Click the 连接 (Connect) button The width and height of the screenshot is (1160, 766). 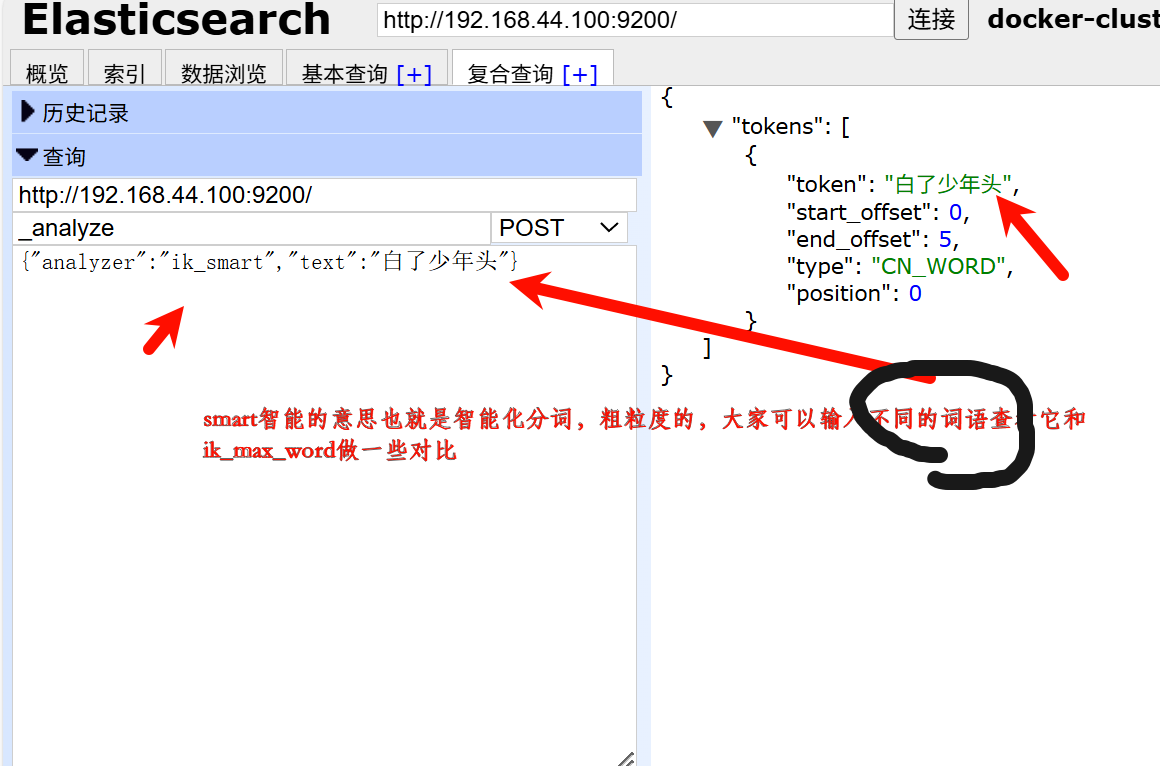click(x=931, y=19)
